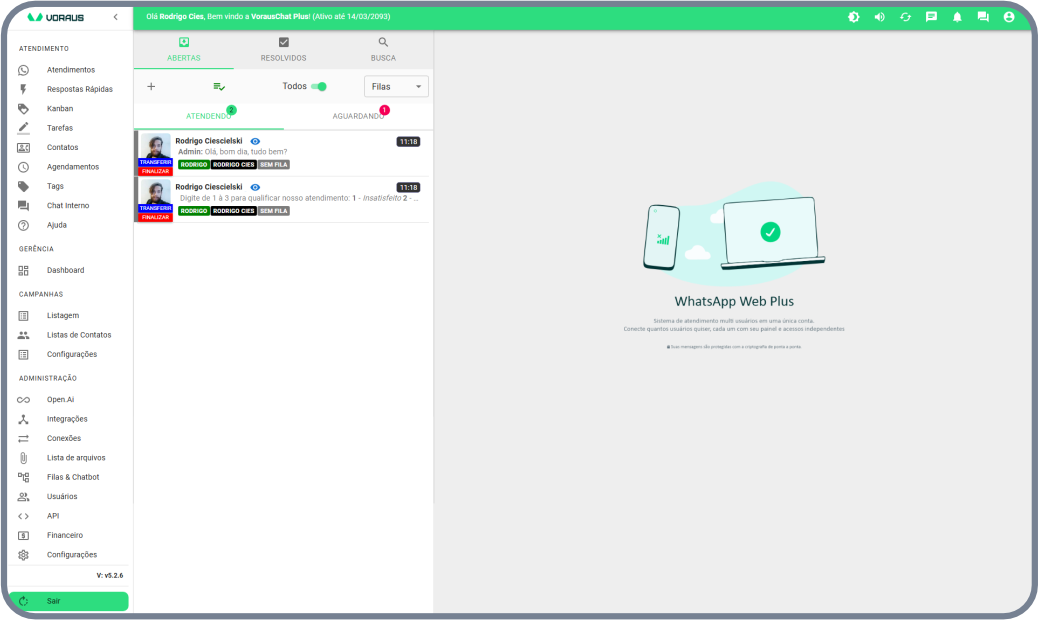Click Finalizar on the first ticket
The image size is (1038, 620).
click(155, 171)
